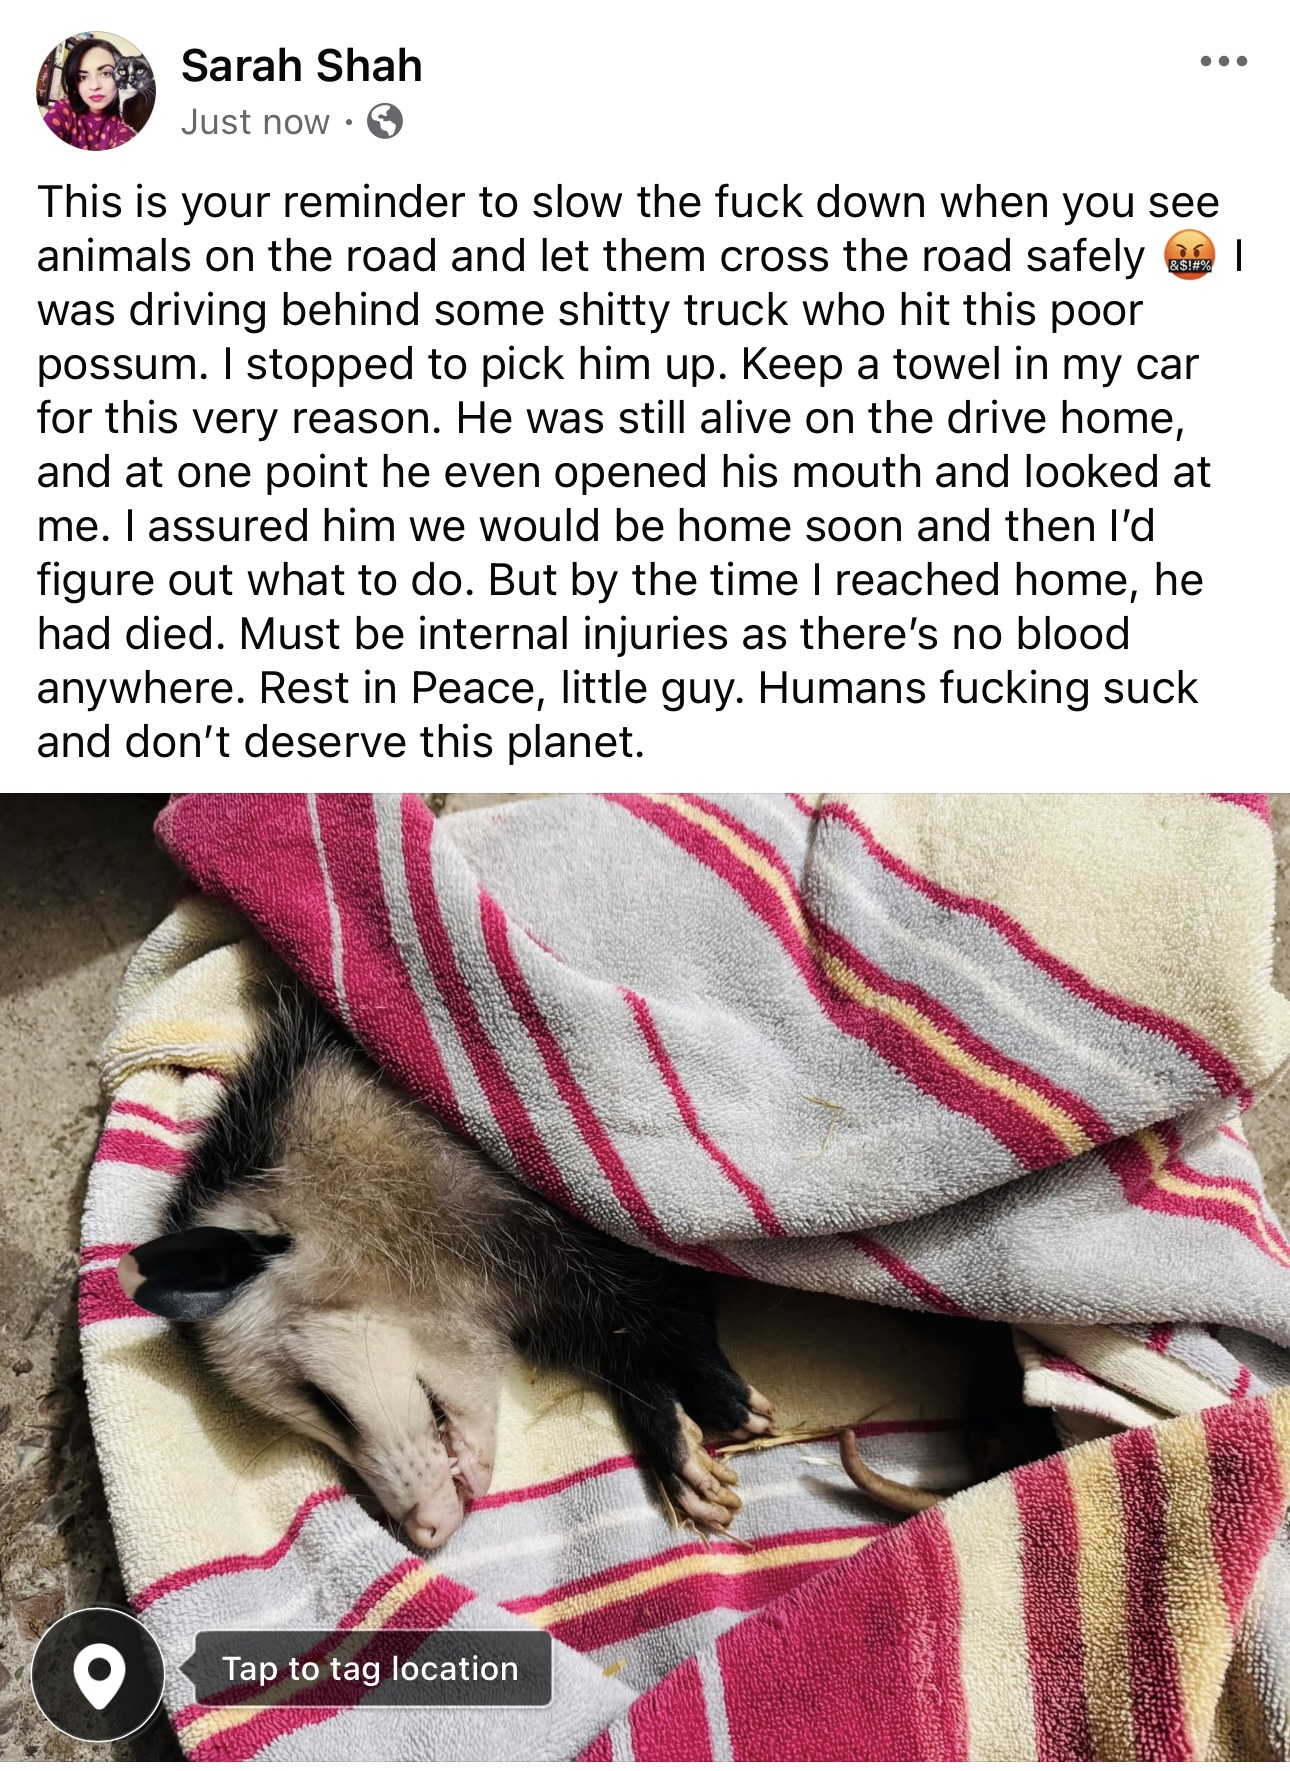This screenshot has height=1771, width=1290.
Task: Click the final line "and don't deserve this planet."
Action: point(341,742)
